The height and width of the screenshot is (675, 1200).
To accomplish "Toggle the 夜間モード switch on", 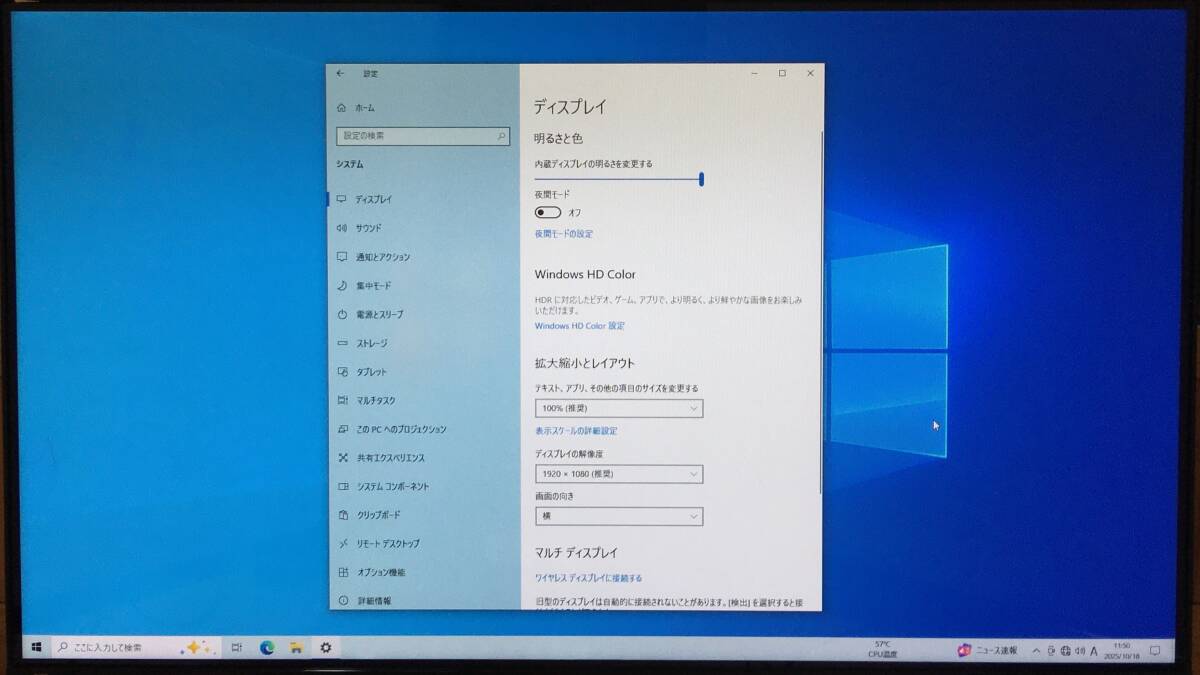I will click(548, 212).
